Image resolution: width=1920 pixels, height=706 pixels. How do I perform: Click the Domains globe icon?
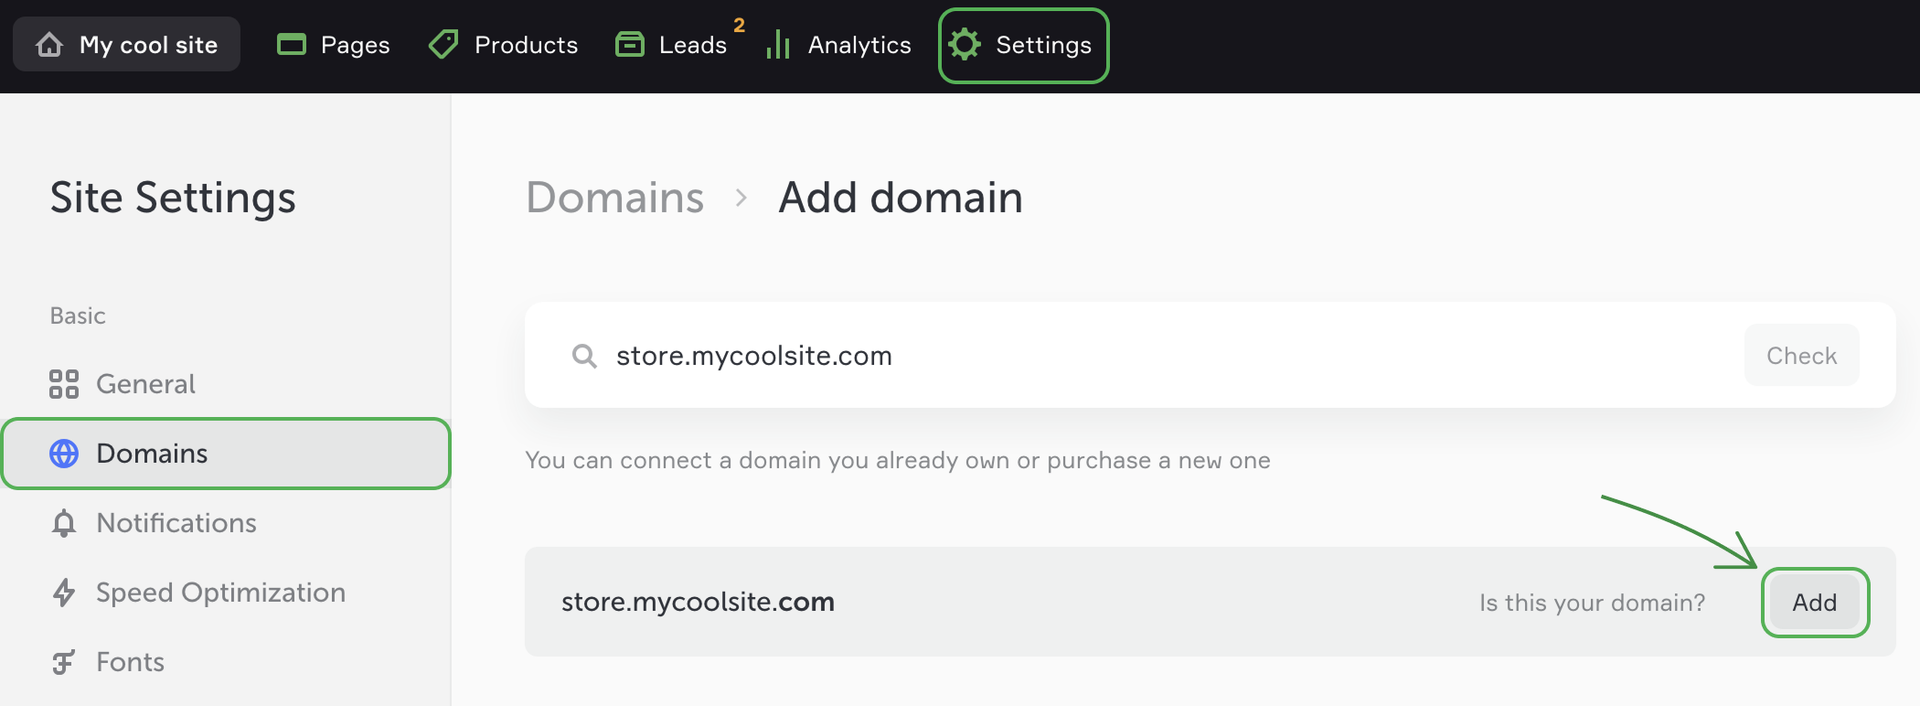[x=64, y=454]
